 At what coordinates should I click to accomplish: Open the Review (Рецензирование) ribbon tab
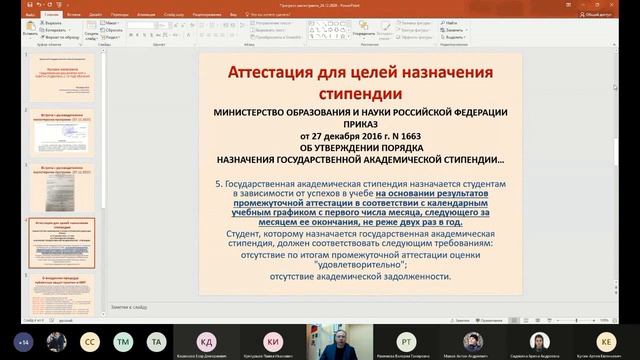(x=207, y=15)
